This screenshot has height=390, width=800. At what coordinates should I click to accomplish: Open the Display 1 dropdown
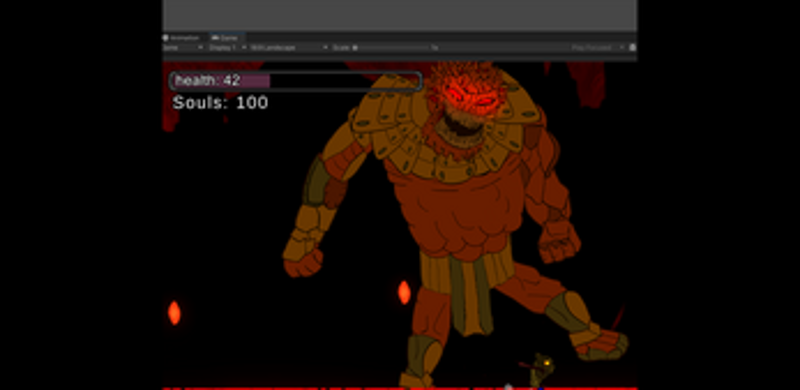tap(228, 47)
